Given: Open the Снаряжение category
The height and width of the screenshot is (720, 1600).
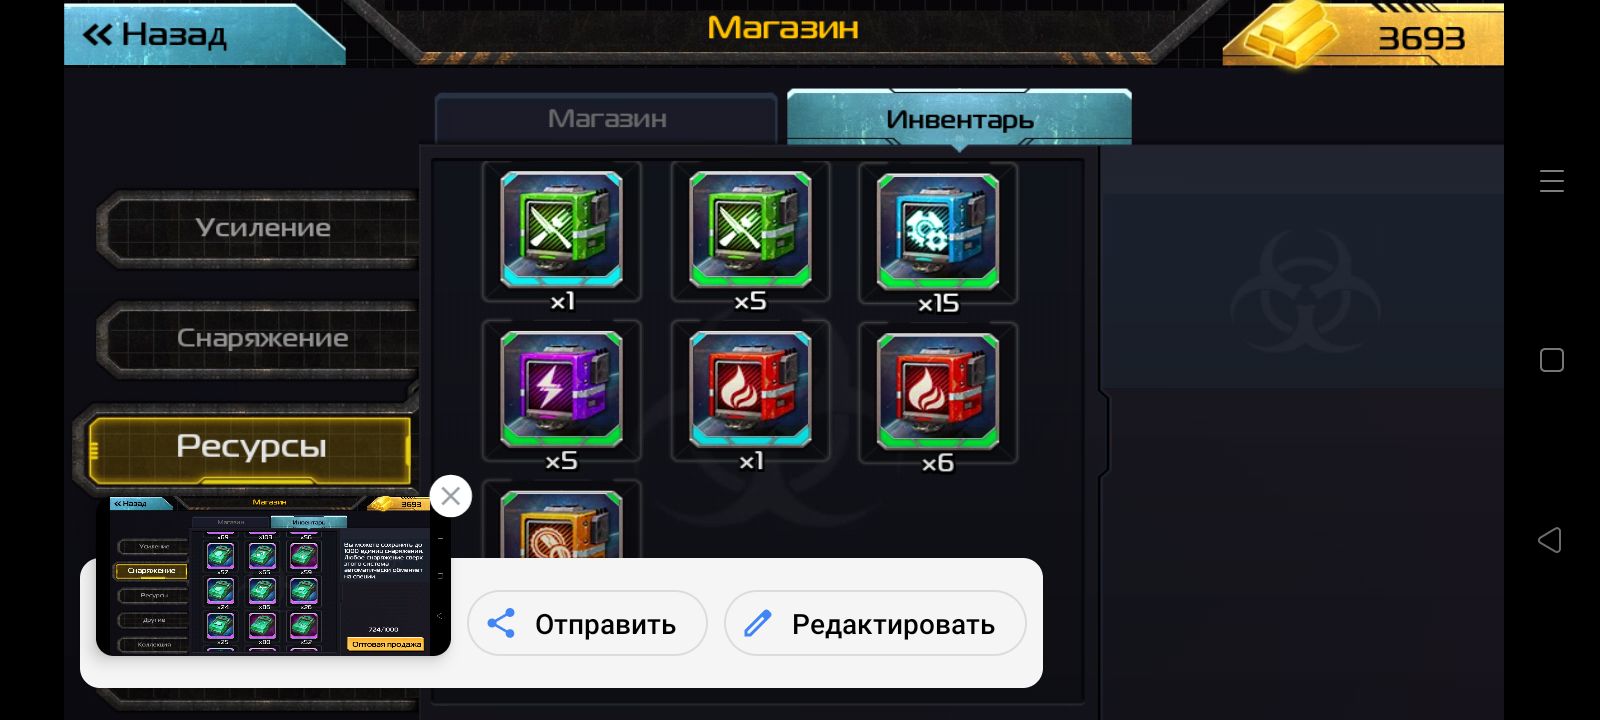Looking at the screenshot, I should click(x=262, y=338).
